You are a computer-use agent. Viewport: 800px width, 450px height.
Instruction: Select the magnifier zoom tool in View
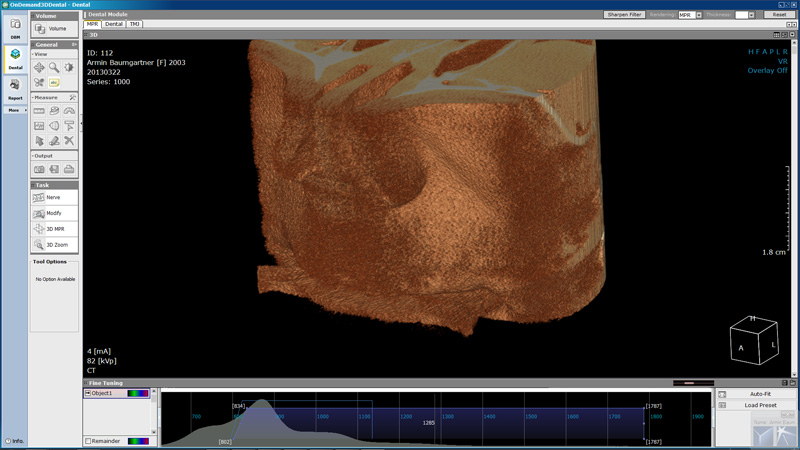[54, 68]
